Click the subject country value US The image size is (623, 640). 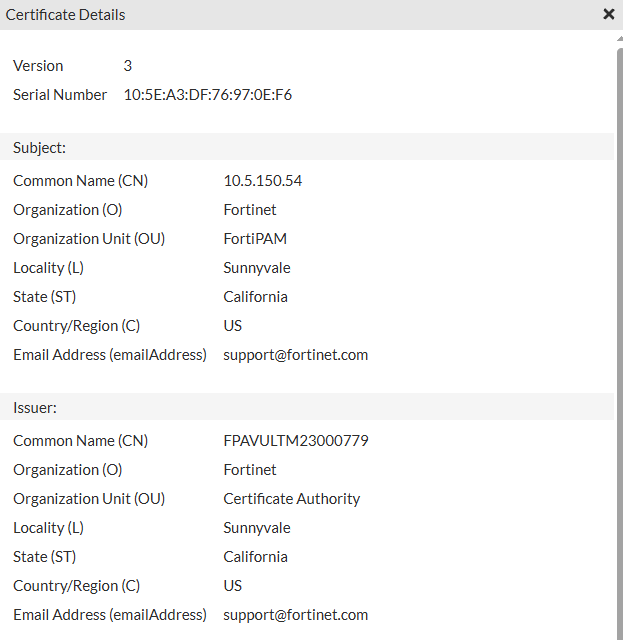(233, 326)
